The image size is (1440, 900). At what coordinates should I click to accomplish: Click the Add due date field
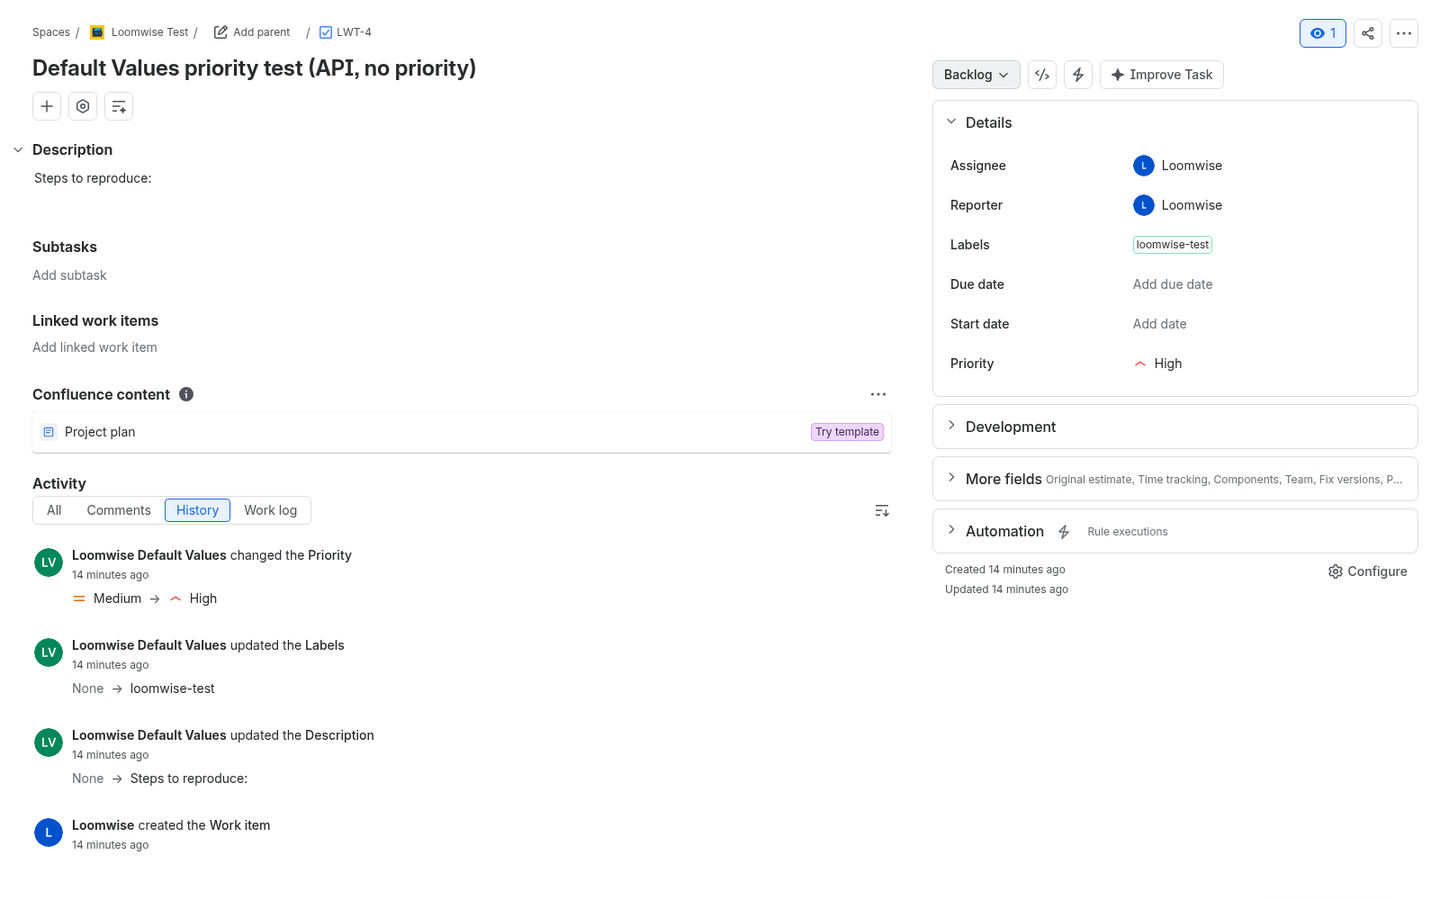pos(1172,284)
